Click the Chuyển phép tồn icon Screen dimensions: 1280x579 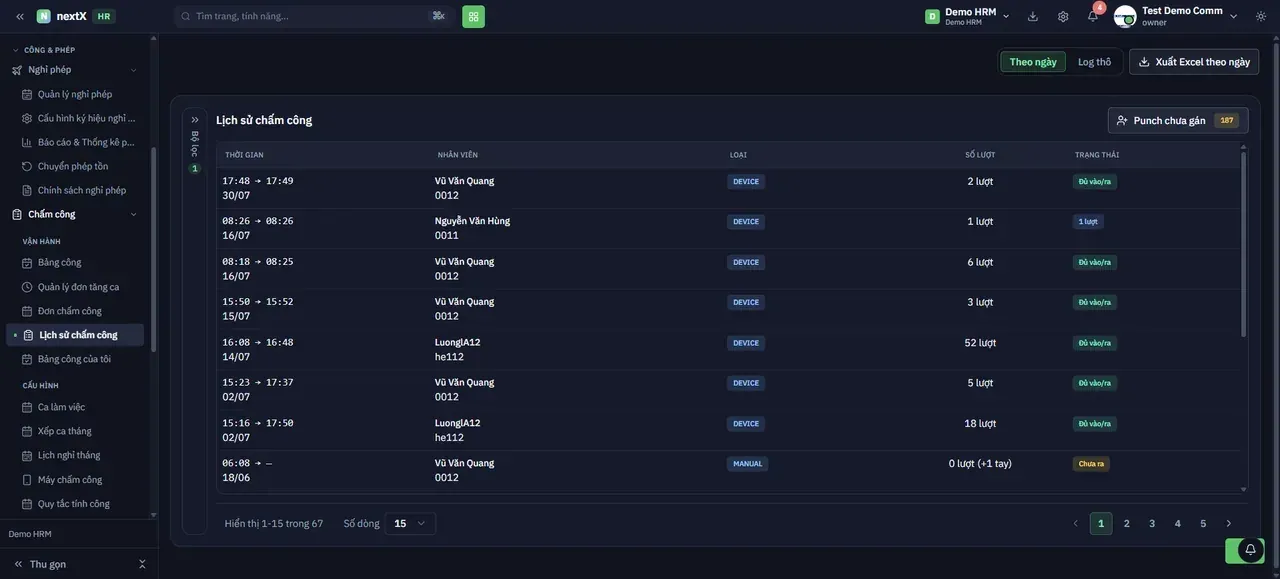tap(27, 166)
